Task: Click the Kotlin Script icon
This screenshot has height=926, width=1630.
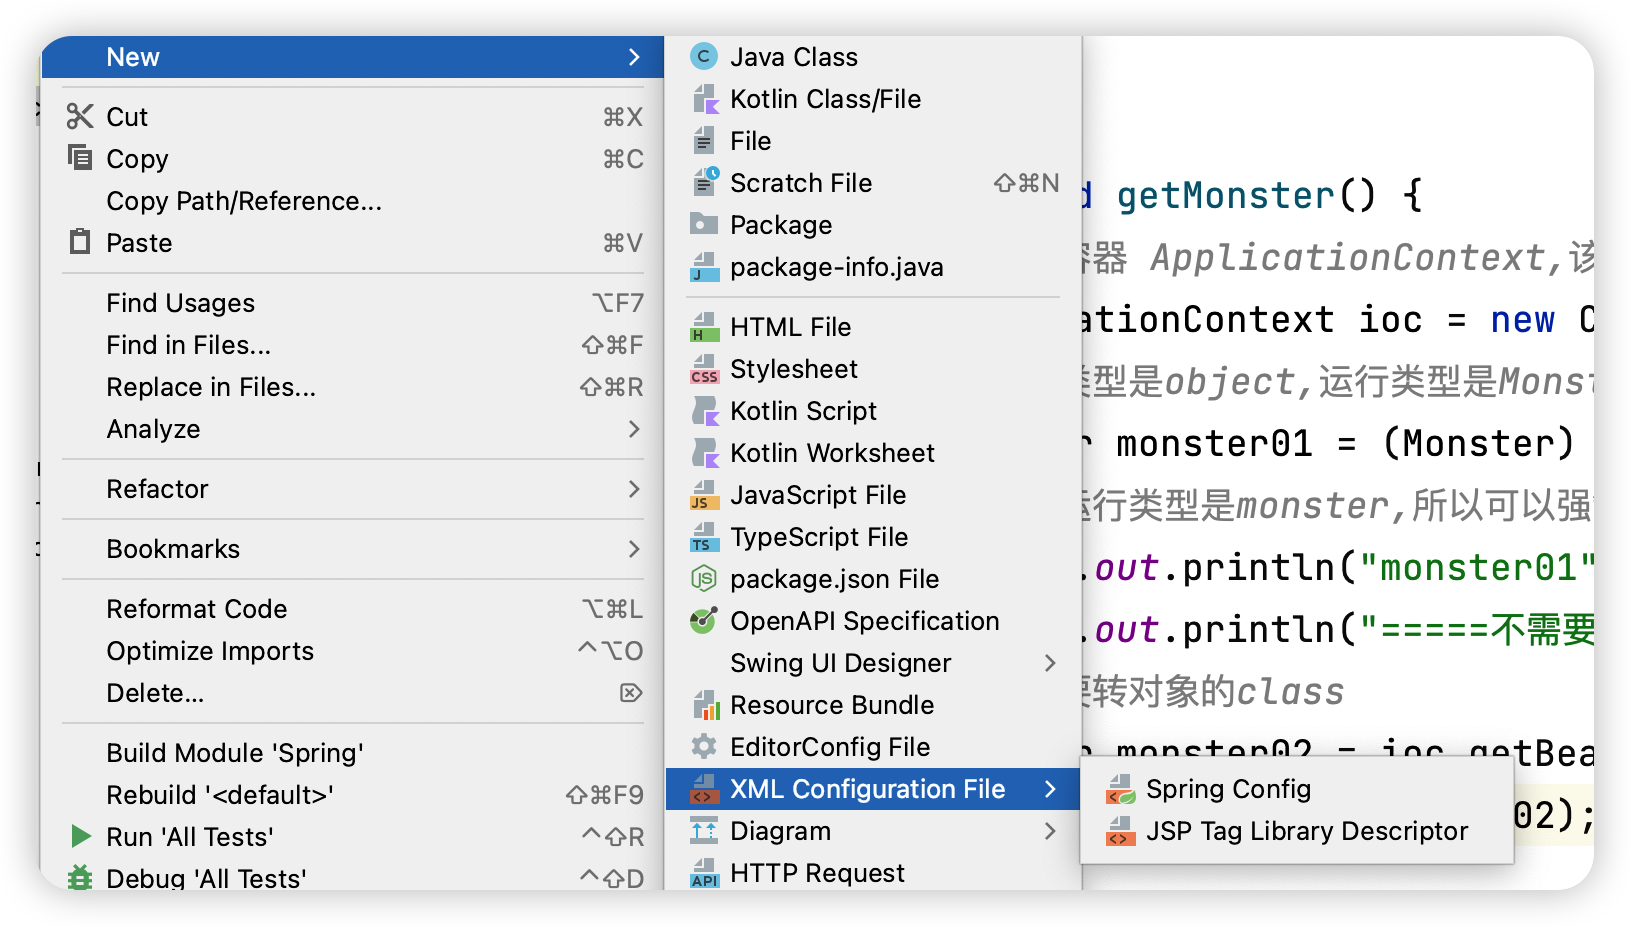Action: click(x=704, y=411)
